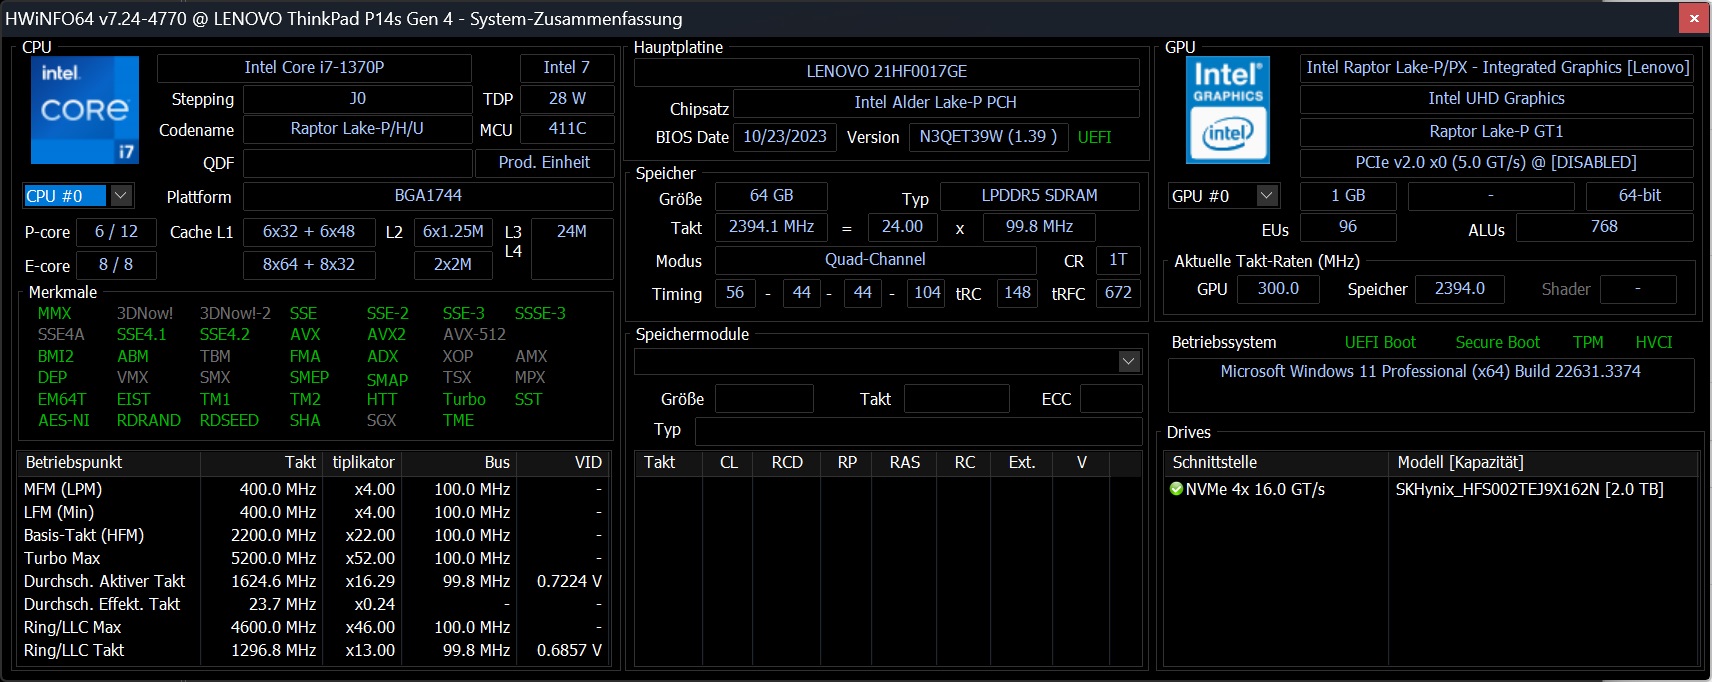The height and width of the screenshot is (682, 1712).
Task: Click the P-core count 6 / 12
Action: (116, 232)
